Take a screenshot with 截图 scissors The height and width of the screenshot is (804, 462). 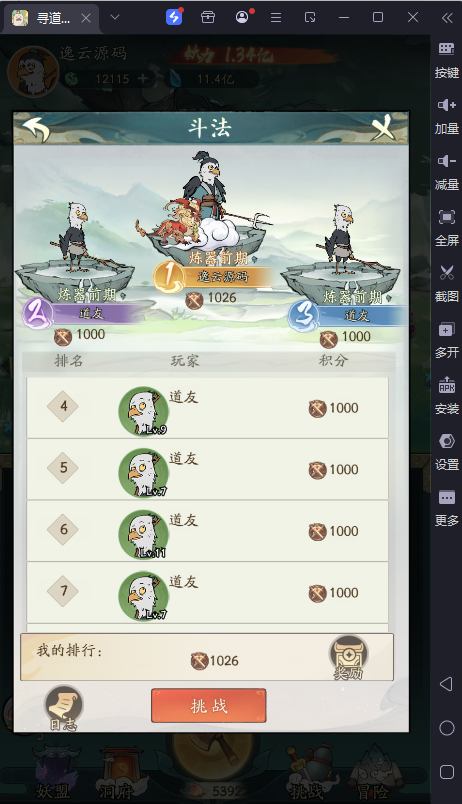(447, 284)
